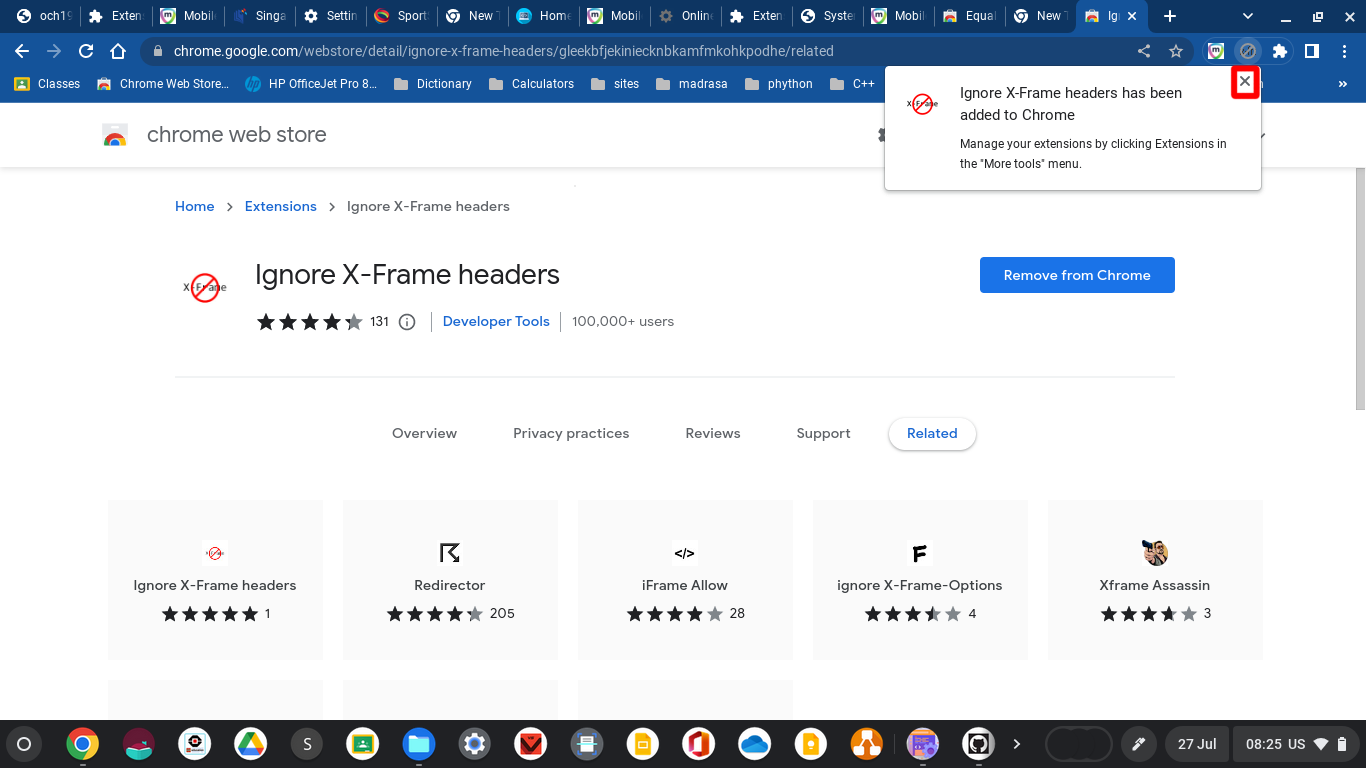Open the HP OfficeJet Pro bookmark
Image resolution: width=1366 pixels, height=768 pixels.
311,84
